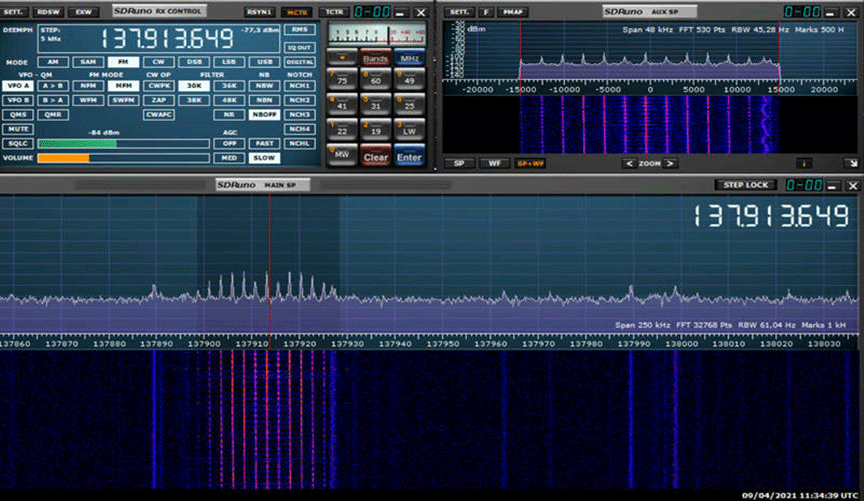The width and height of the screenshot is (864, 501).
Task: Copy VFO A to B with A > B
Action: [x=53, y=86]
